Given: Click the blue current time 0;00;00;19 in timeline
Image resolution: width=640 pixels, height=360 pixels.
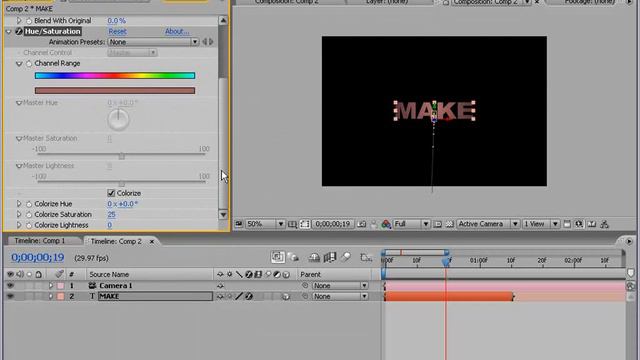Looking at the screenshot, I should click(x=38, y=258).
